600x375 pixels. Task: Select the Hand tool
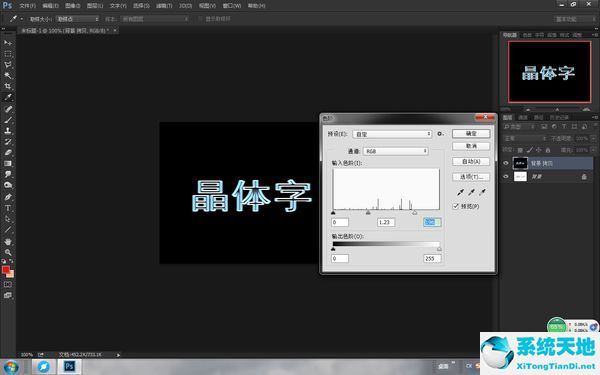click(8, 241)
